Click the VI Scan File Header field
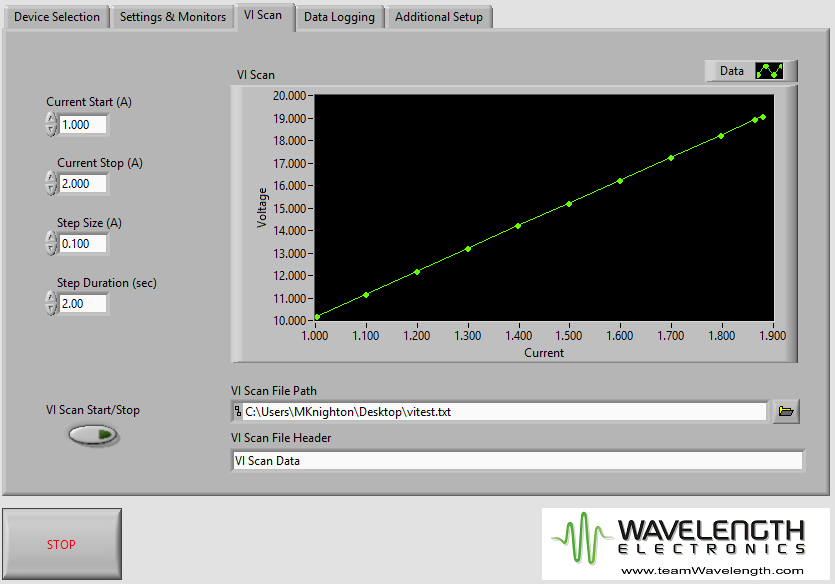 (516, 461)
